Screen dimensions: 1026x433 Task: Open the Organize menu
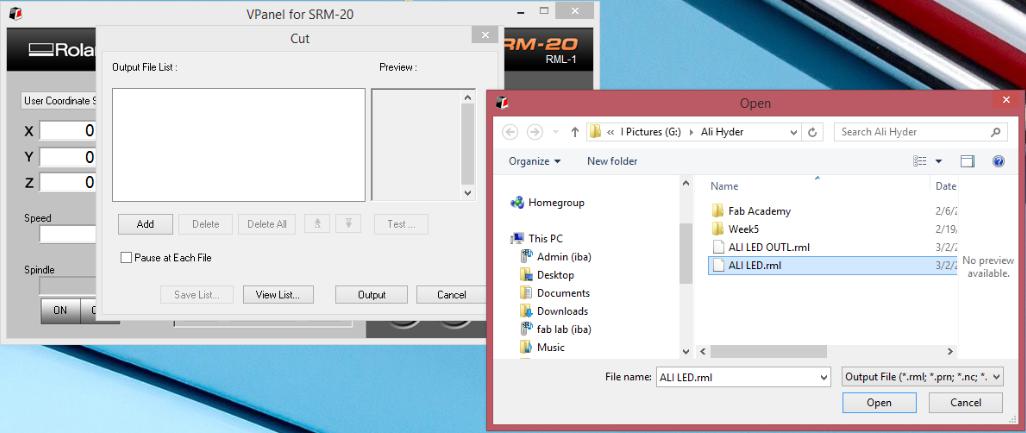[535, 161]
